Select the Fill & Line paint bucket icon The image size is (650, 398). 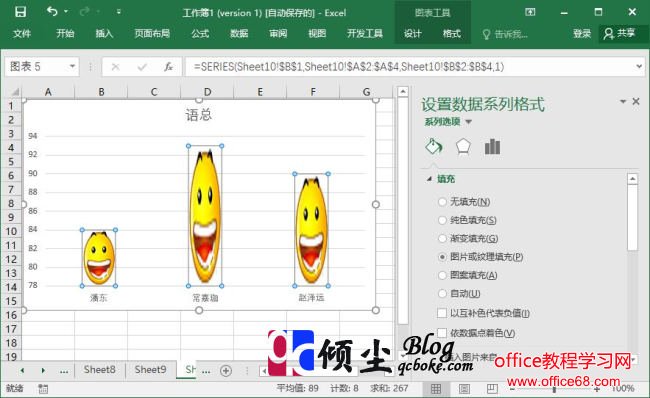pos(434,147)
